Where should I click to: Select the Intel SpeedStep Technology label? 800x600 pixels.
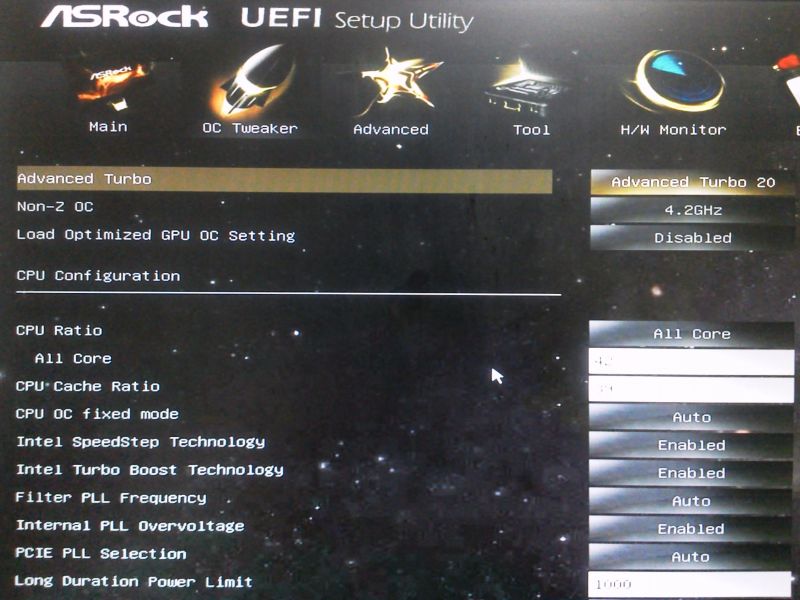[x=141, y=442]
